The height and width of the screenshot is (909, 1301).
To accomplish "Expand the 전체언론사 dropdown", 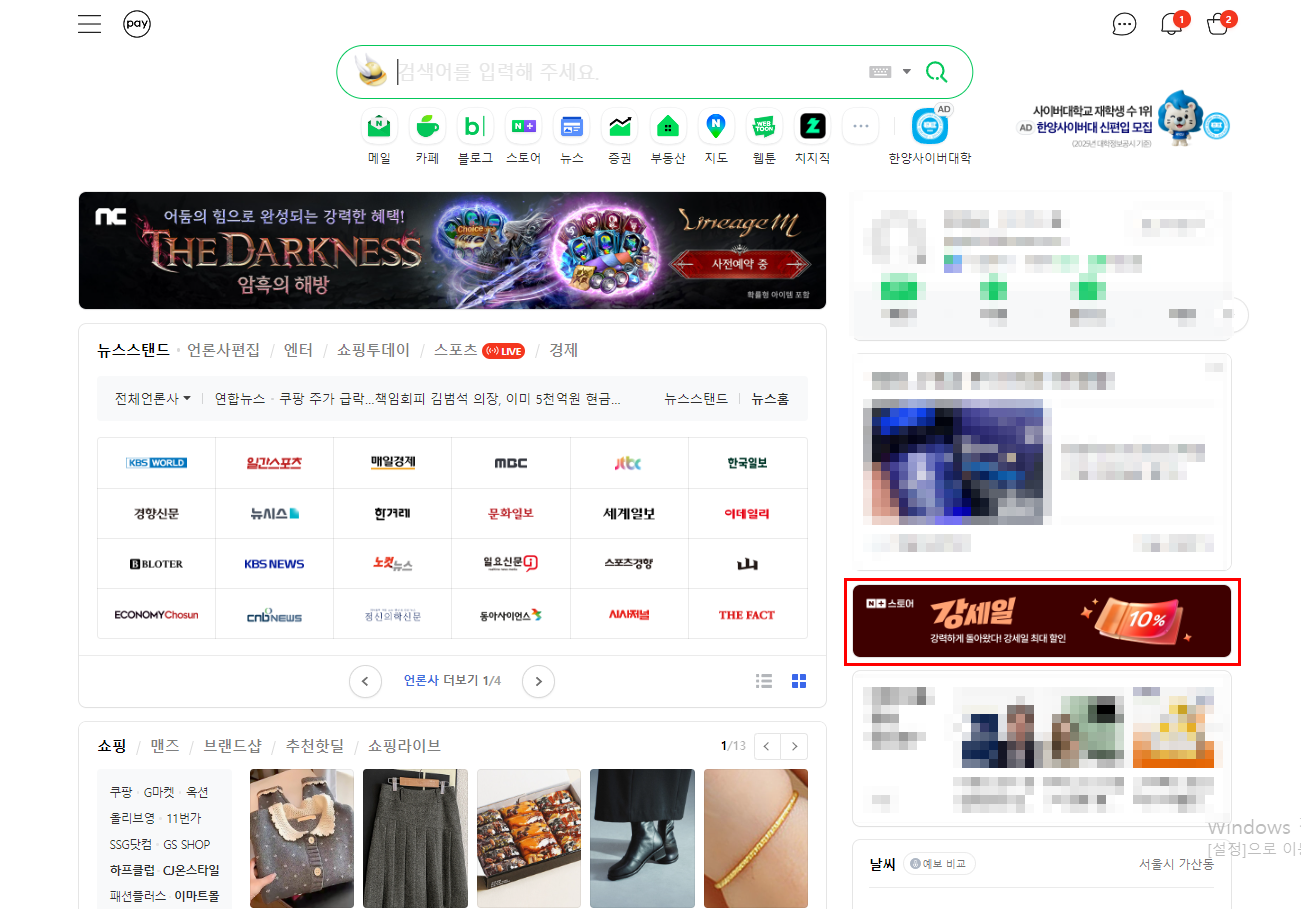I will point(153,398).
